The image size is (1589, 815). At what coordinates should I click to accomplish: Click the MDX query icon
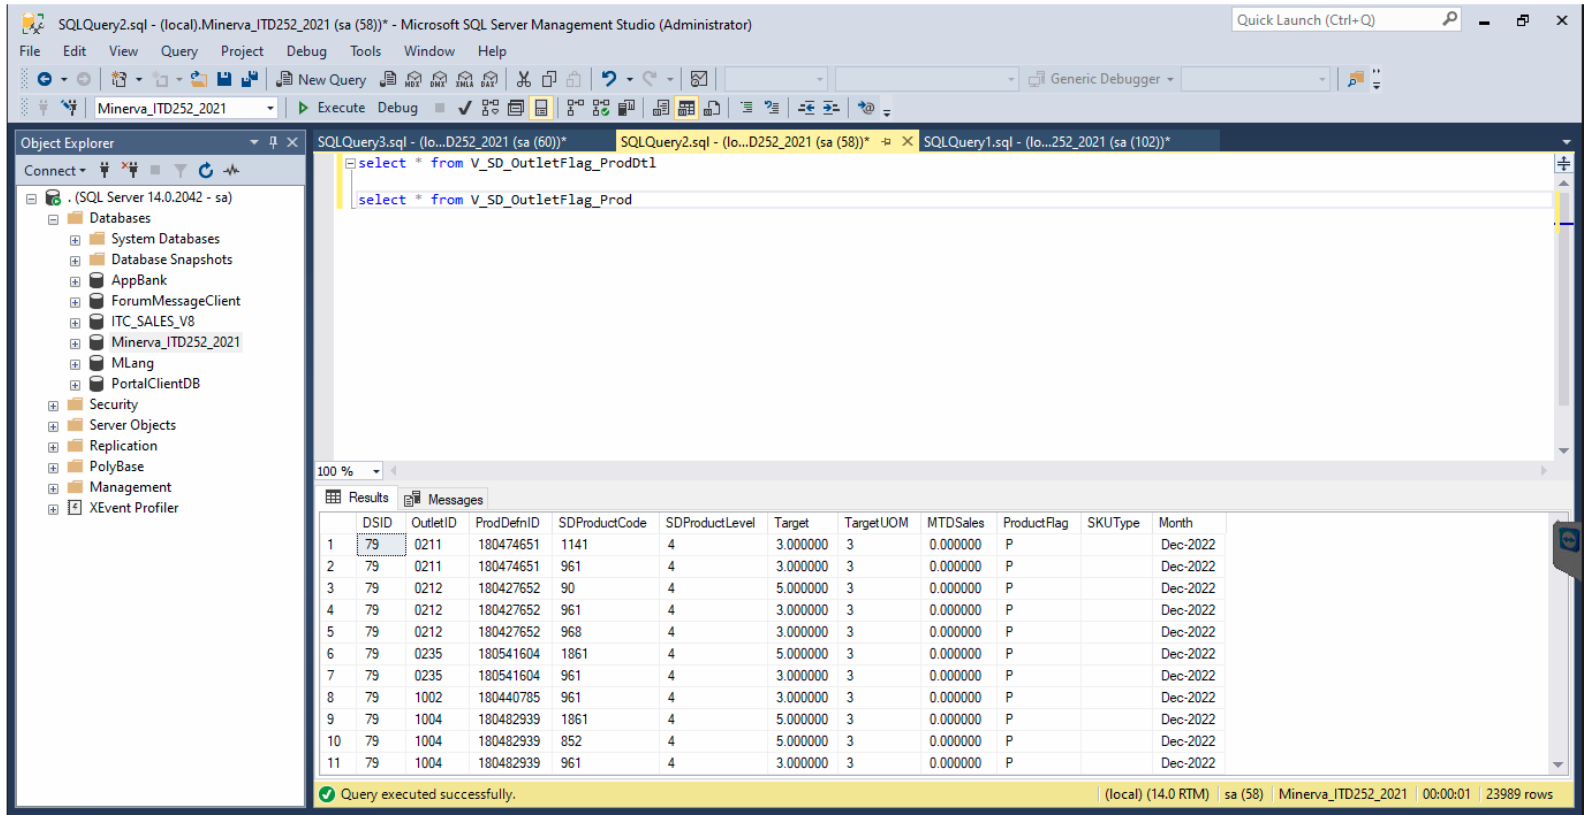coord(413,79)
